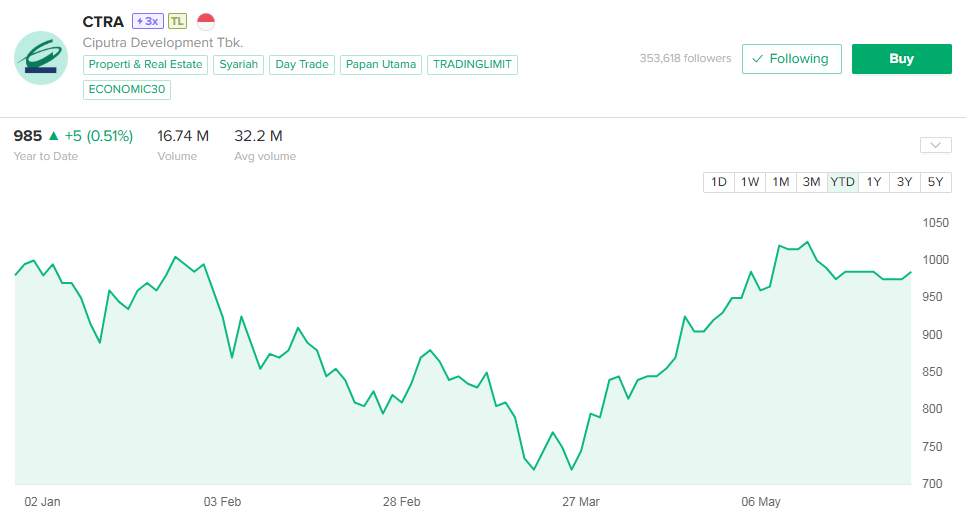The width and height of the screenshot is (966, 521).
Task: Select the 1M chart period
Action: (781, 182)
